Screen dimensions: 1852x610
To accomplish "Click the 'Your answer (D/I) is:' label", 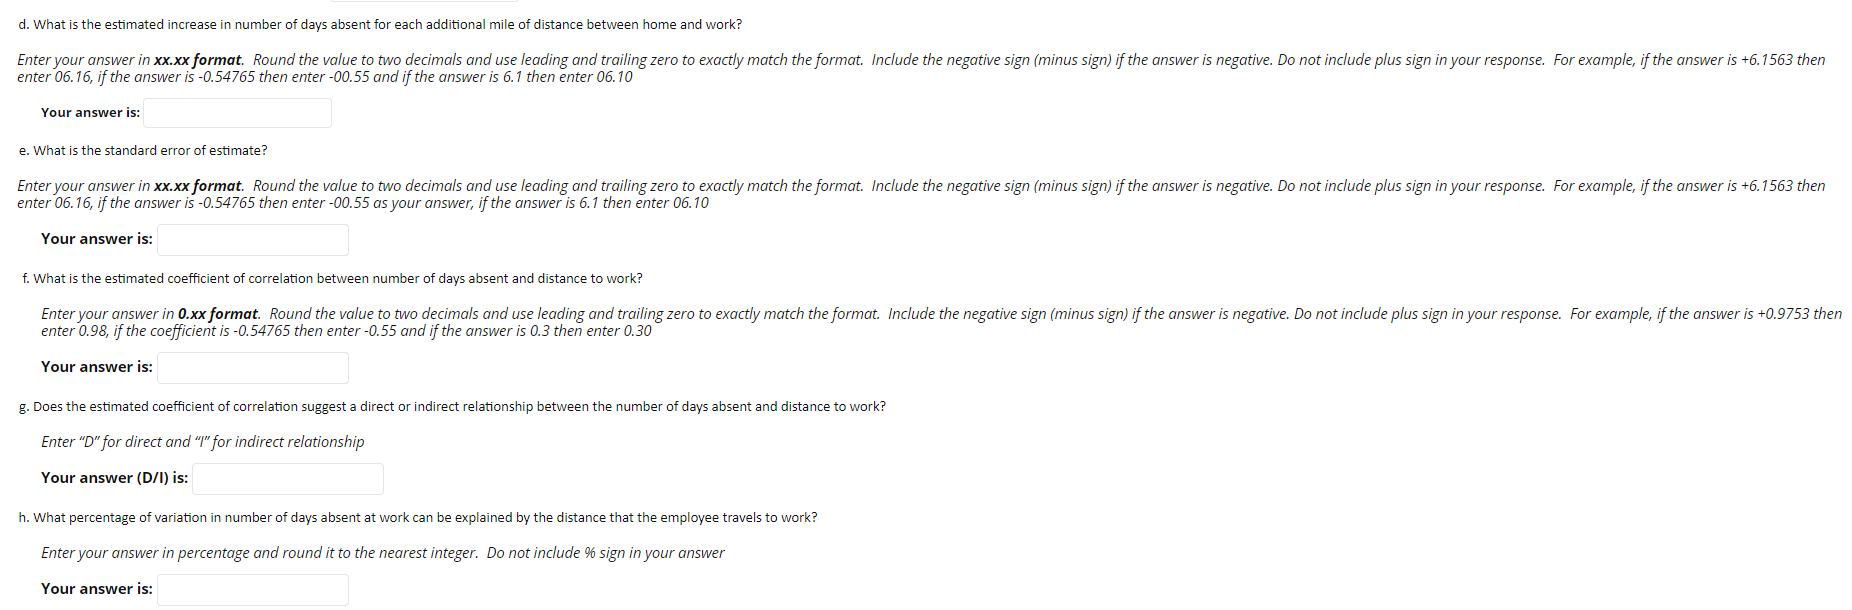I will pos(113,478).
